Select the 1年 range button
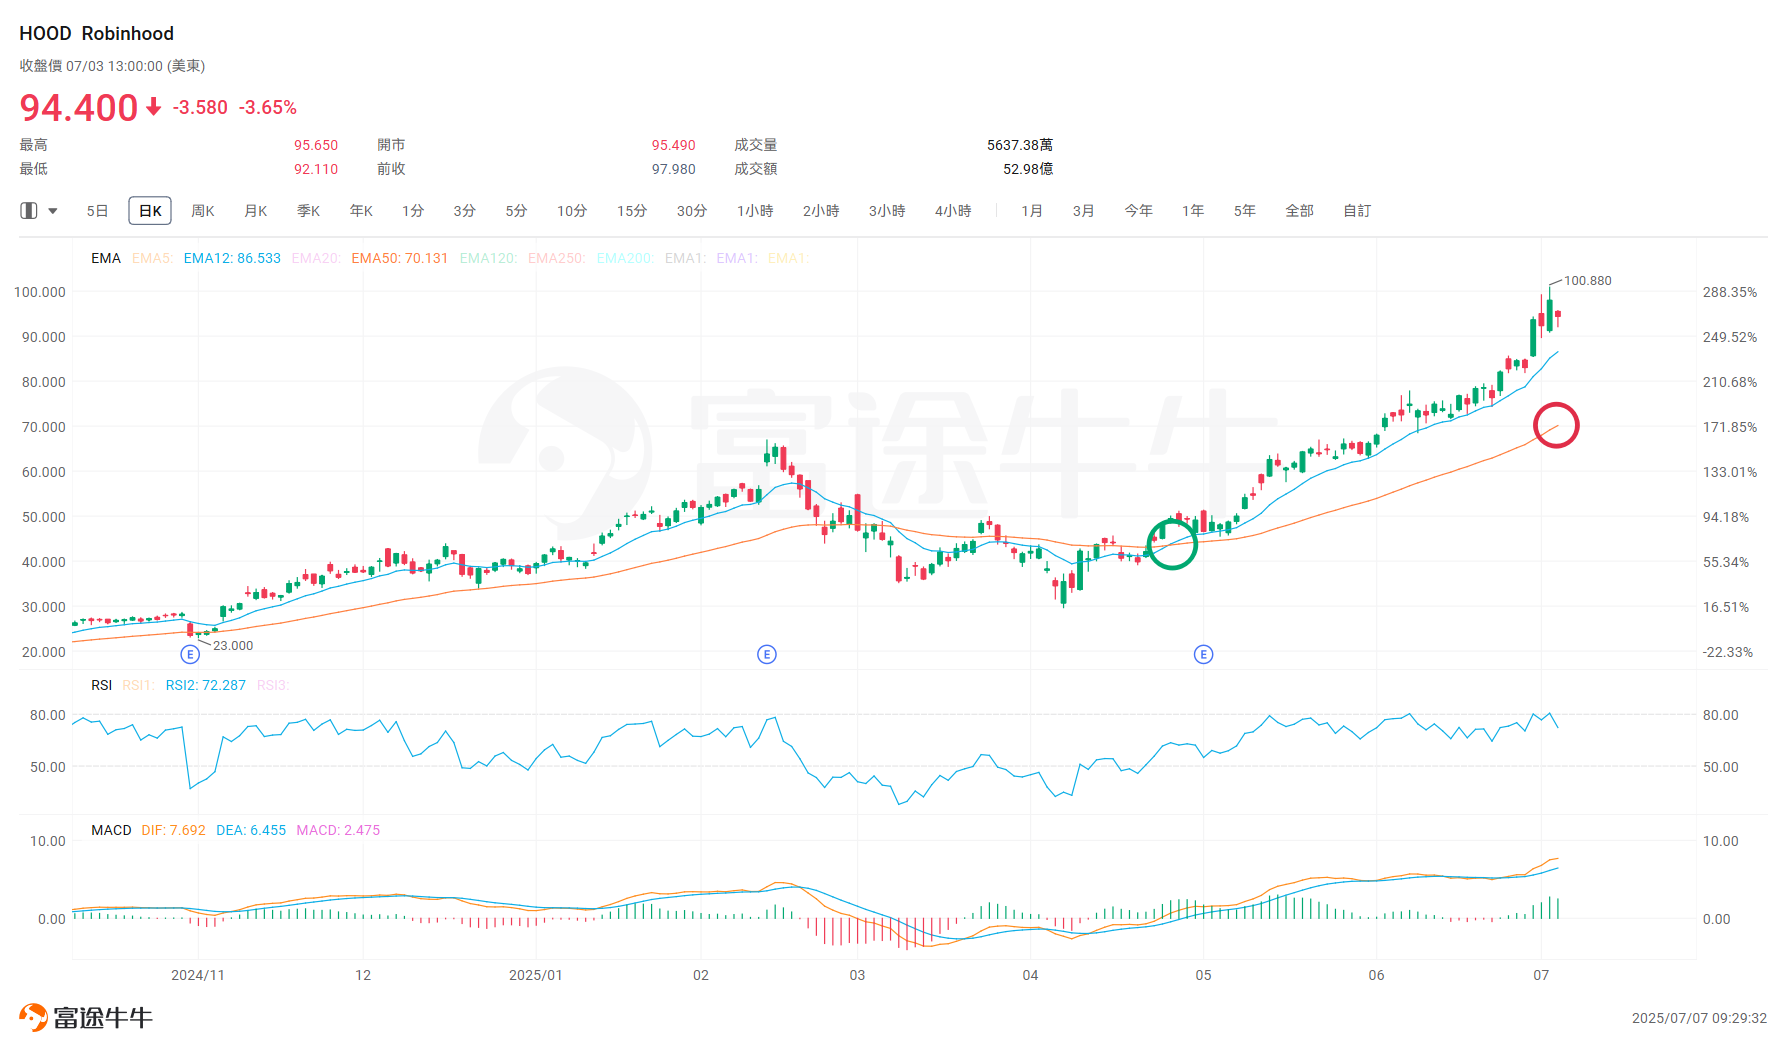1787x1050 pixels. [x=1193, y=211]
